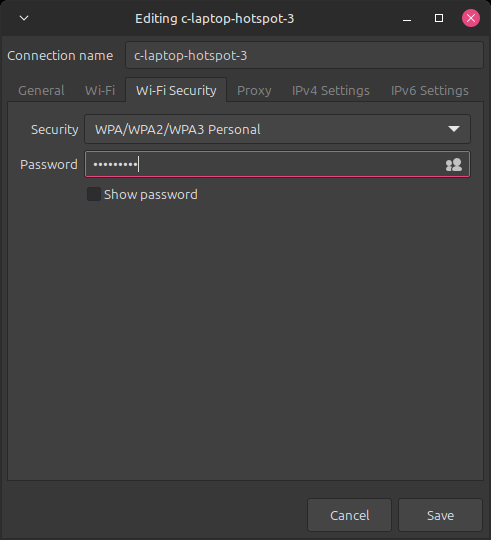Switch to the General tab
This screenshot has height=540, width=491.
coord(41,91)
